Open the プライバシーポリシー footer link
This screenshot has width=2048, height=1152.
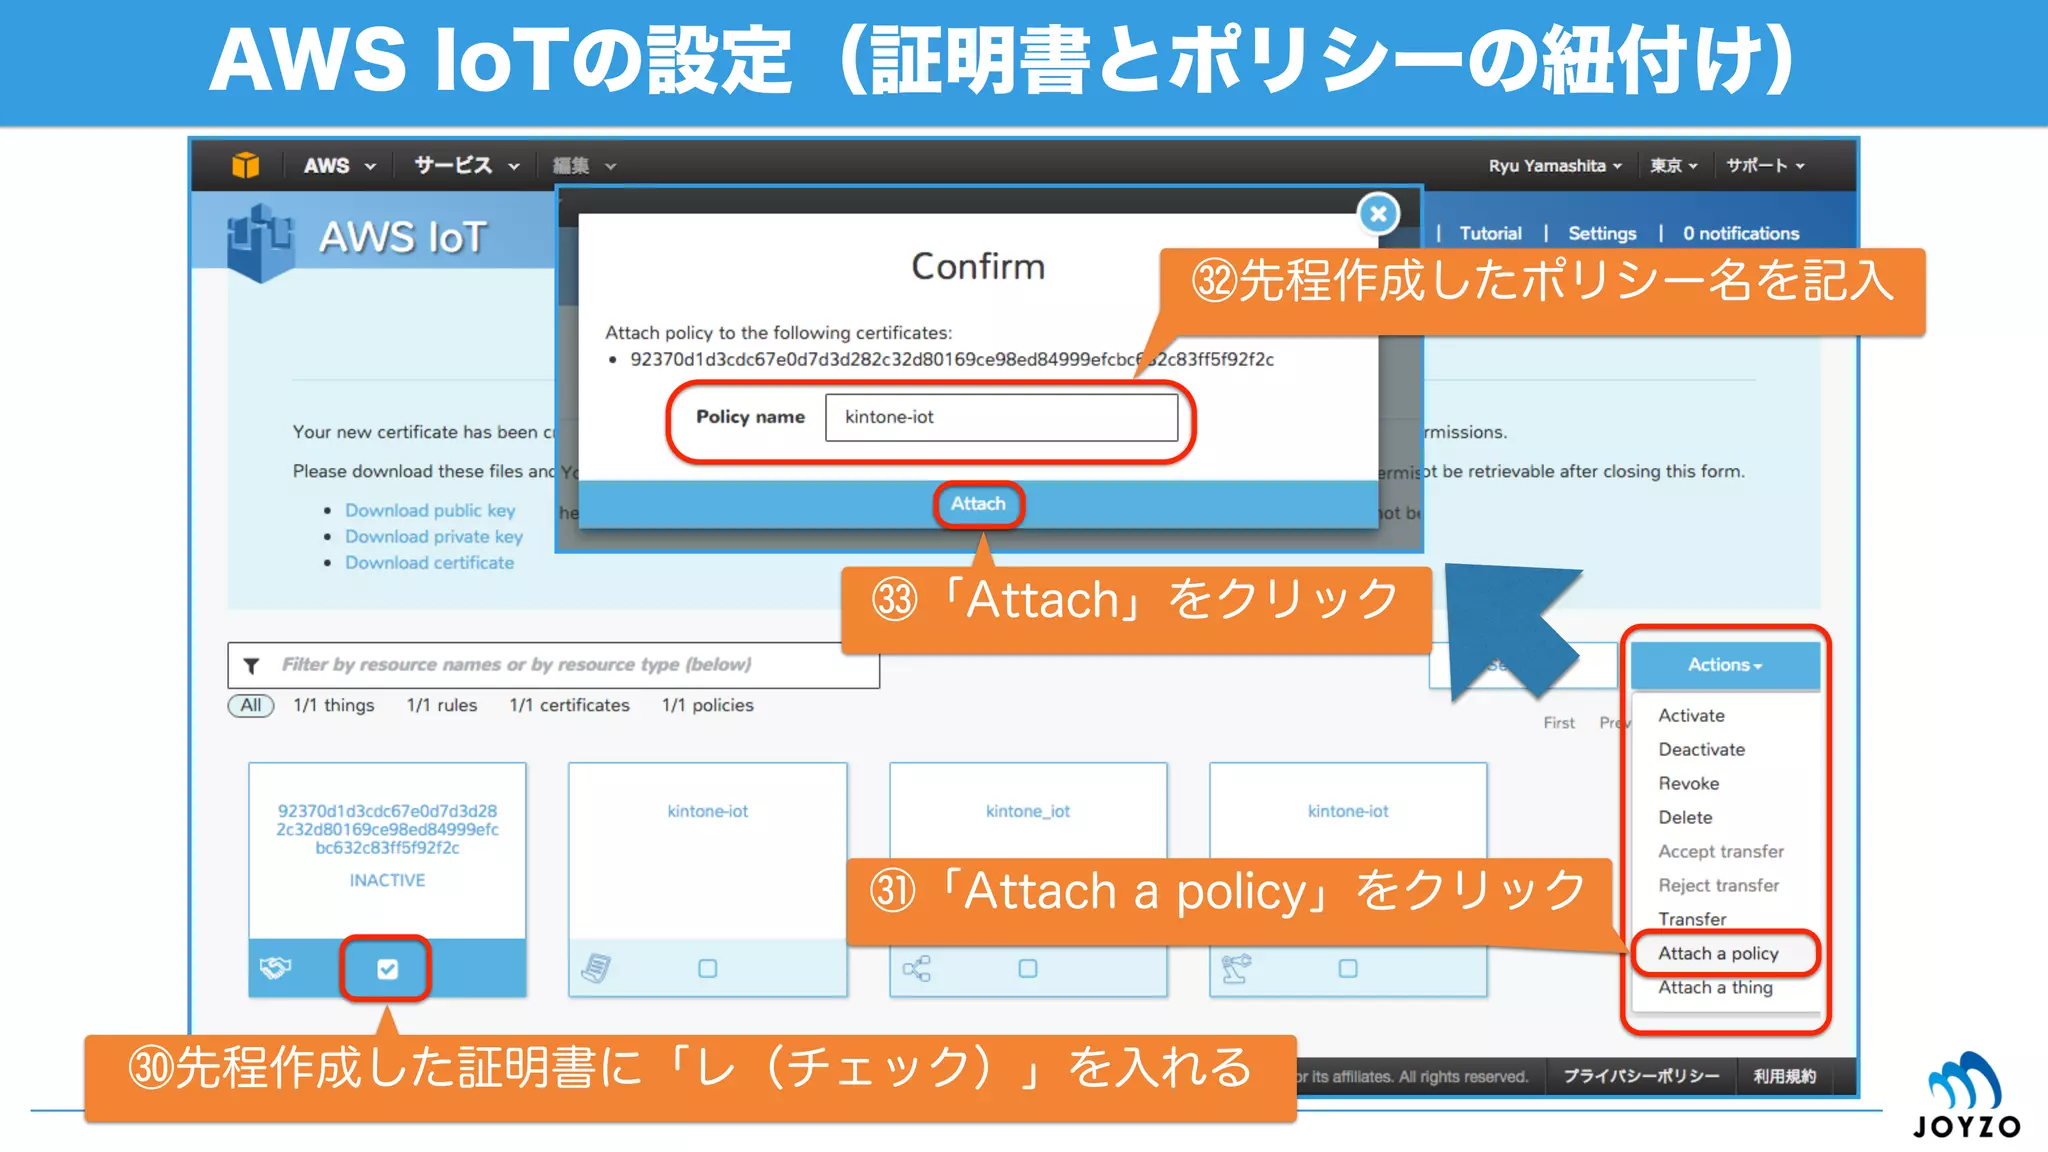pyautogui.click(x=1642, y=1076)
